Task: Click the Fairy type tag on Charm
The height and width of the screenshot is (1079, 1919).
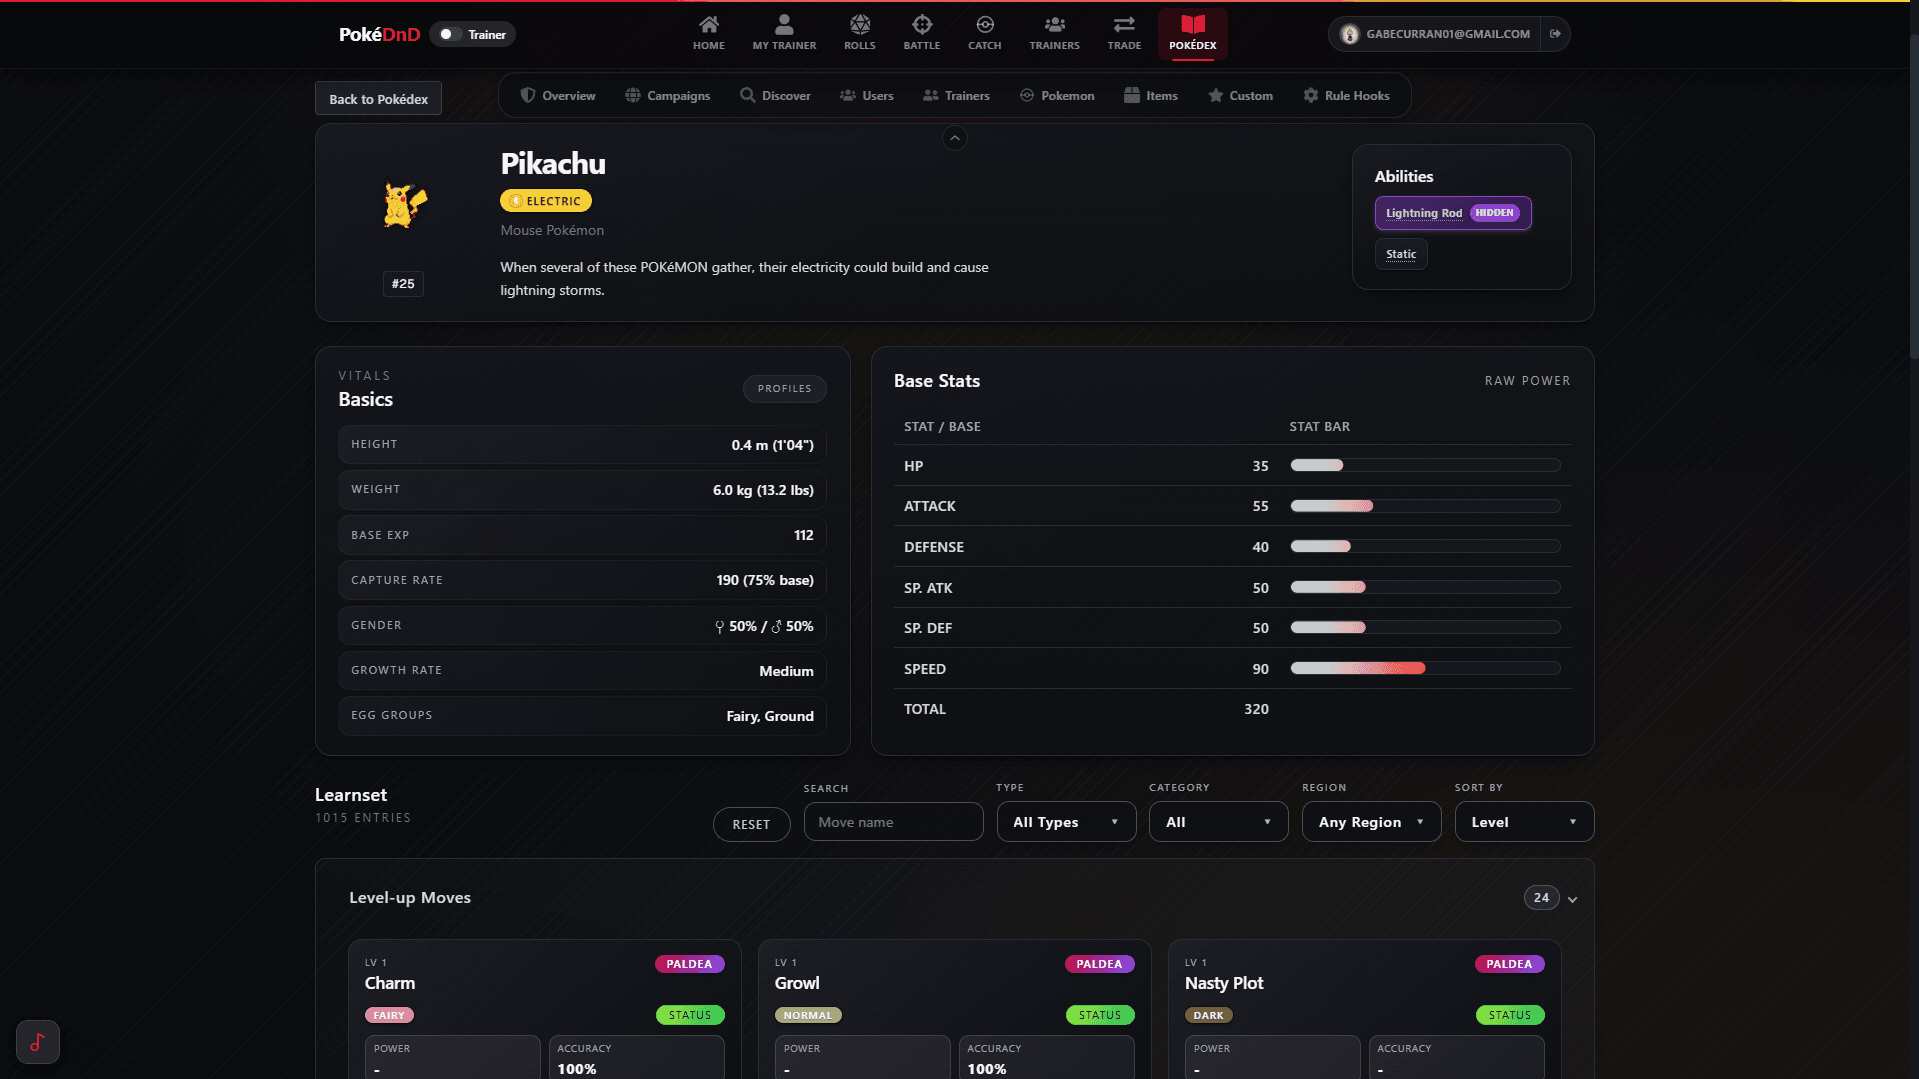Action: click(x=389, y=1015)
